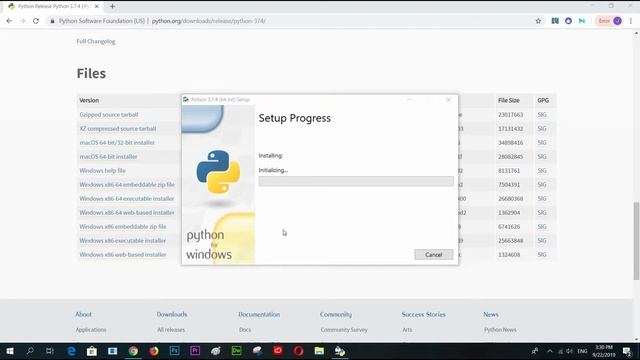This screenshot has width=640, height=360.
Task: Click the File Size column header
Action: pyautogui.click(x=509, y=100)
